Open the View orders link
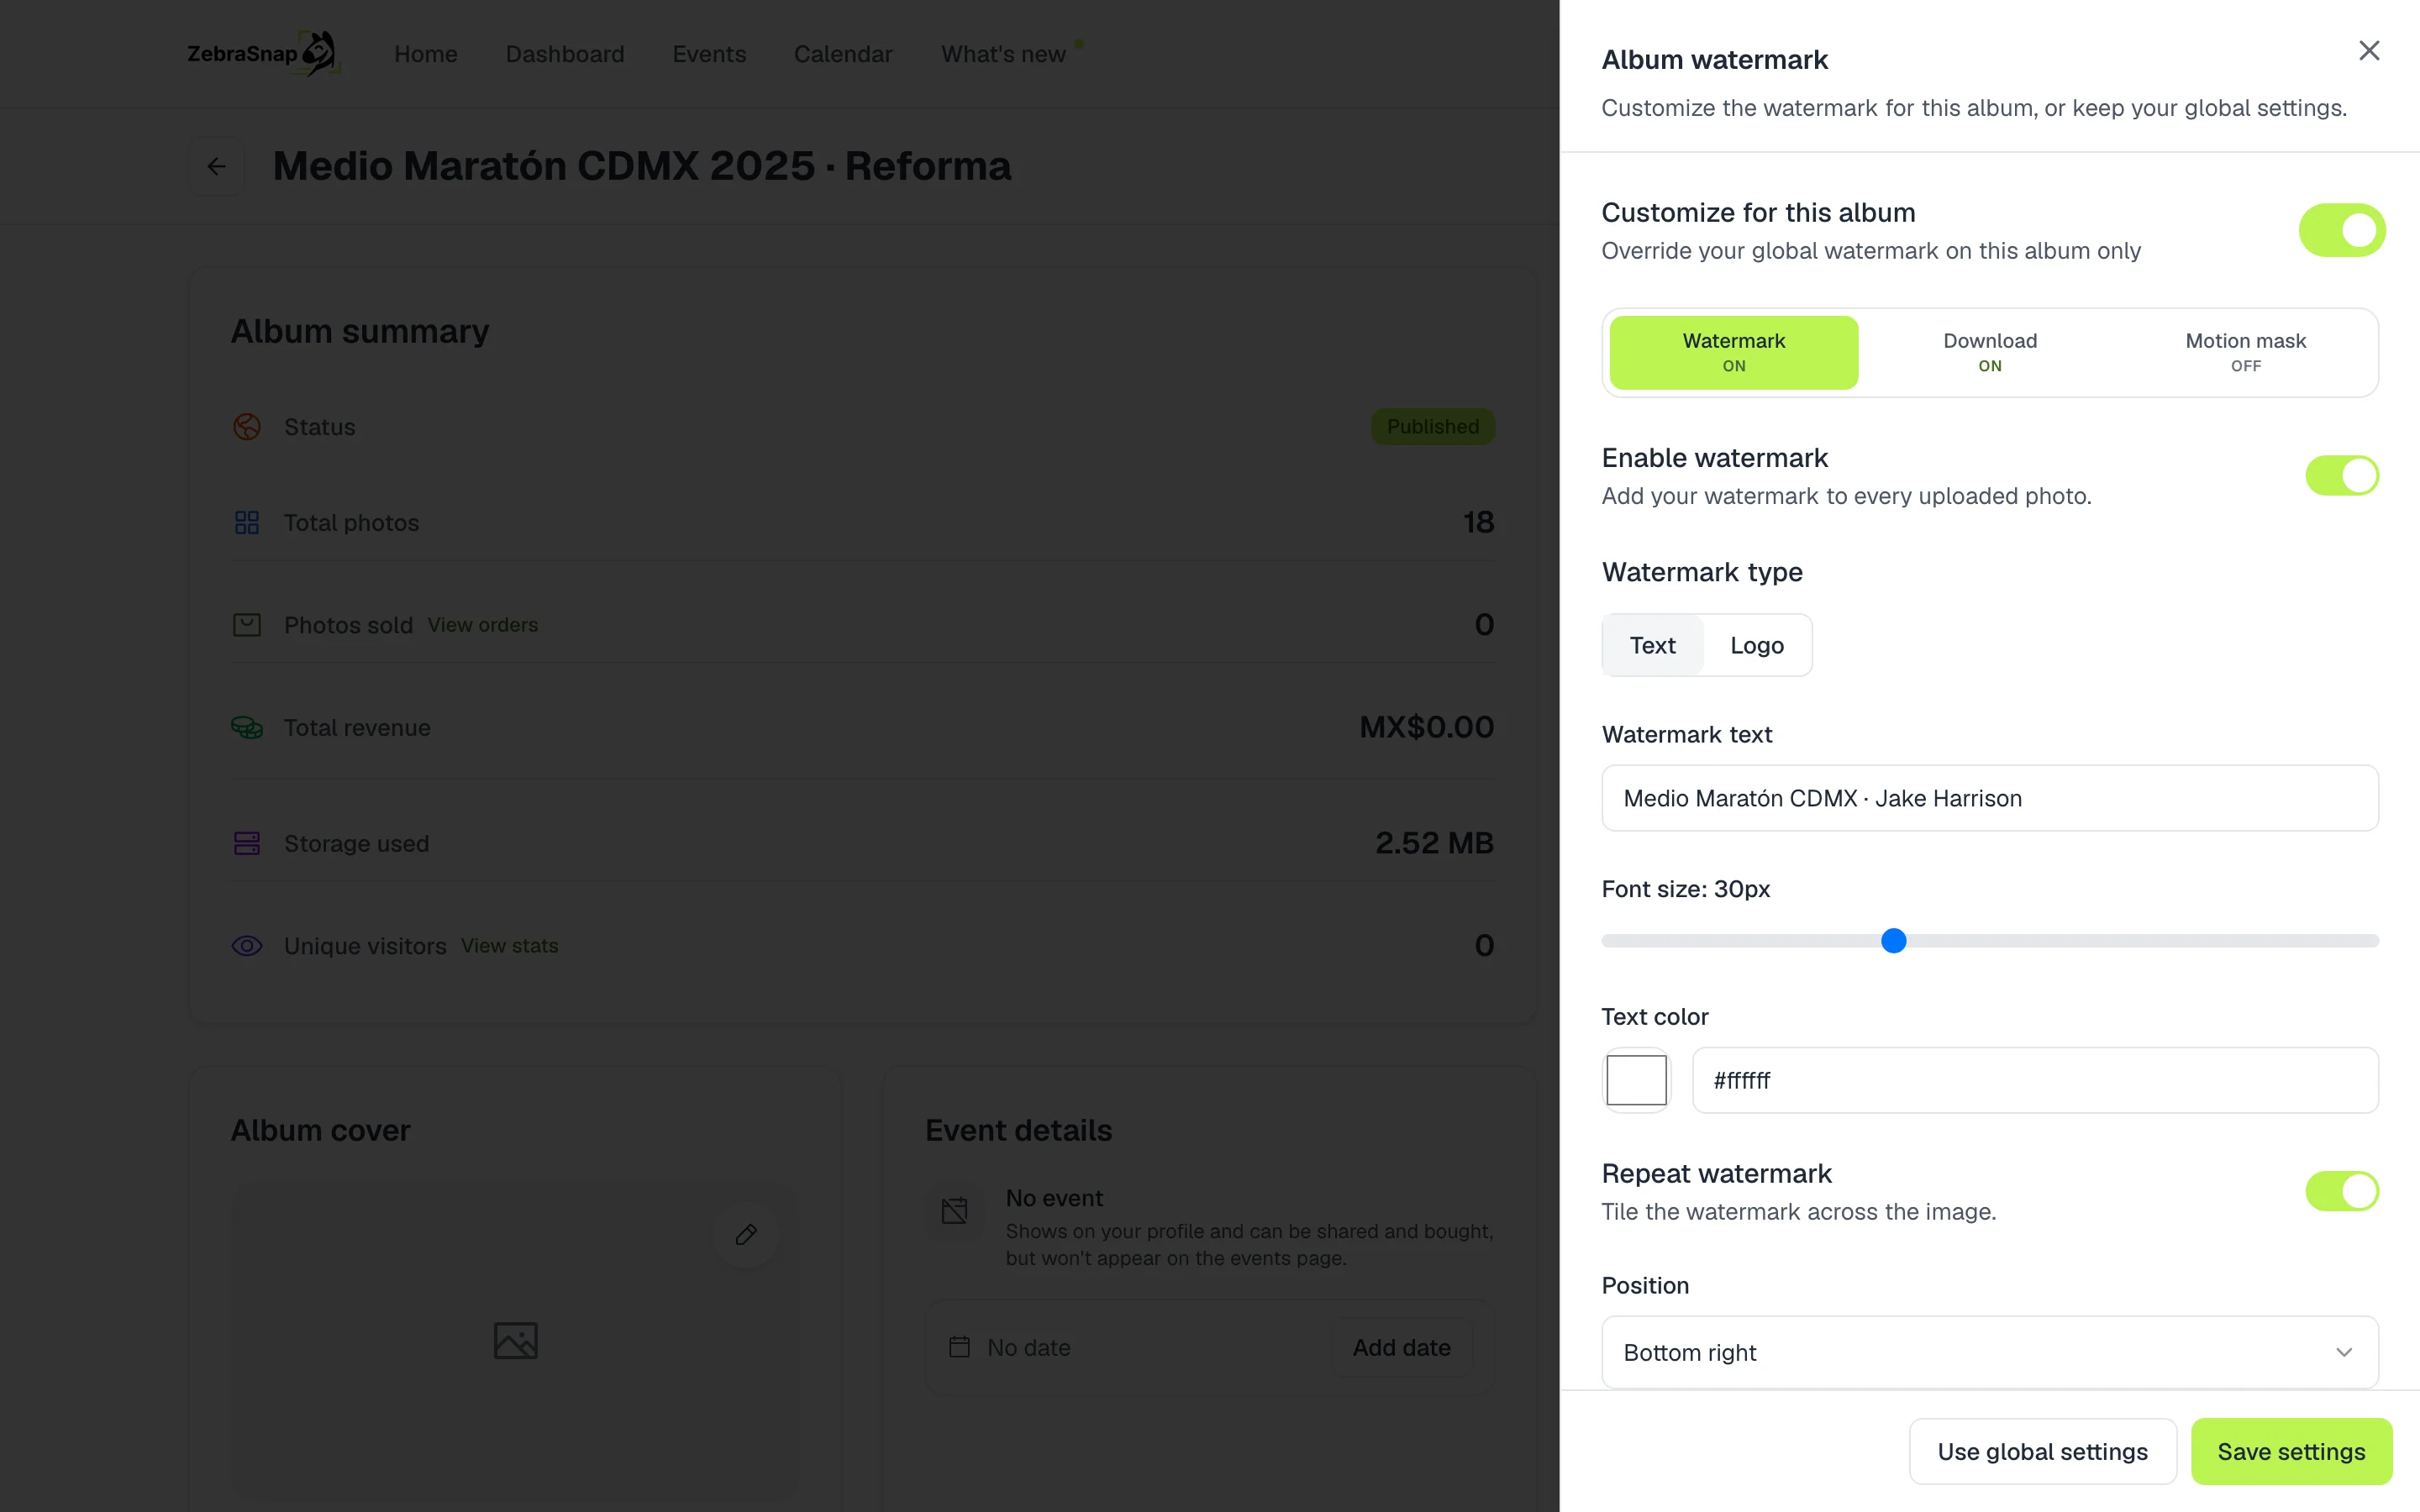The height and width of the screenshot is (1512, 2420). pyautogui.click(x=483, y=625)
